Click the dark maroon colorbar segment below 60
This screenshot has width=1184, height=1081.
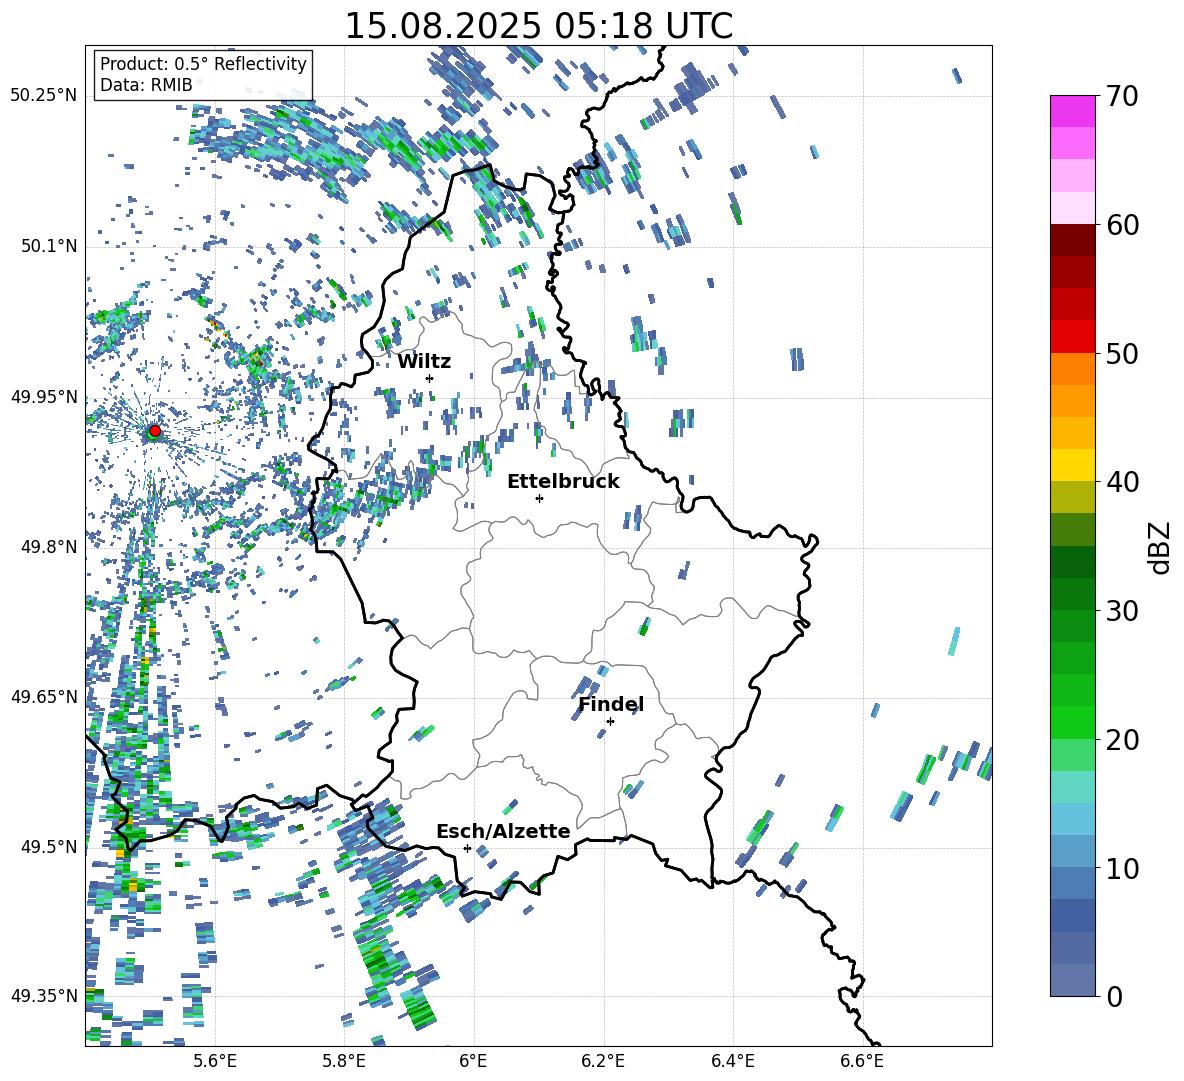tap(1072, 240)
